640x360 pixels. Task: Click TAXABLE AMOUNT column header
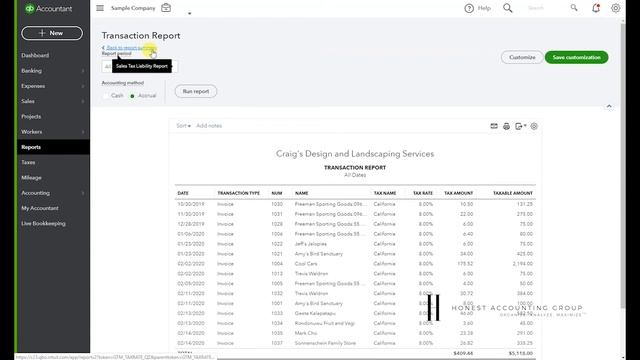(513, 193)
